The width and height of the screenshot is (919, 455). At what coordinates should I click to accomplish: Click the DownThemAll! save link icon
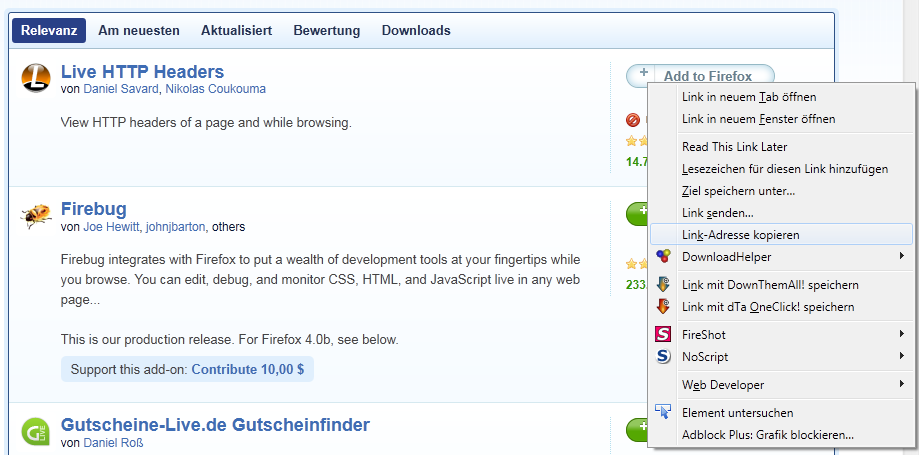662,285
